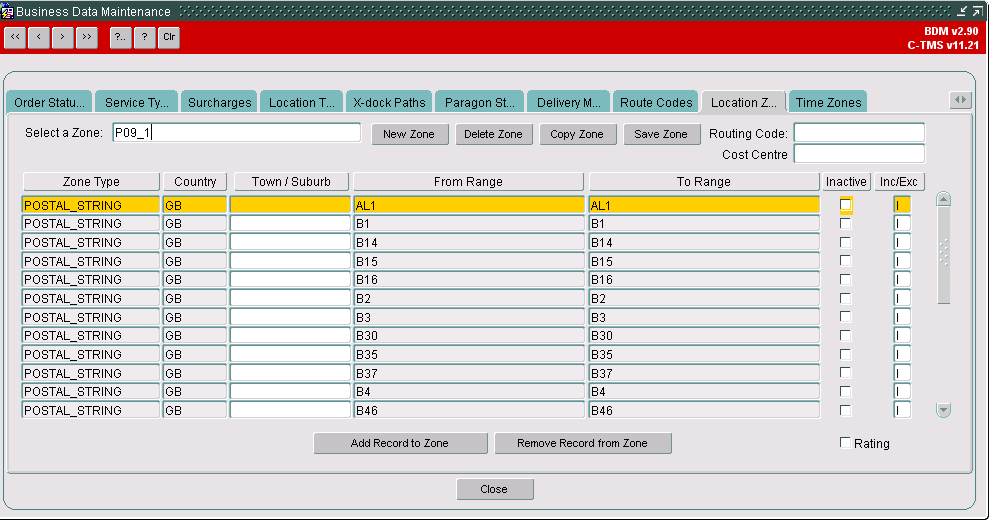Screen dimensions: 989x520
Task: Go to first record with << button
Action: (15, 37)
